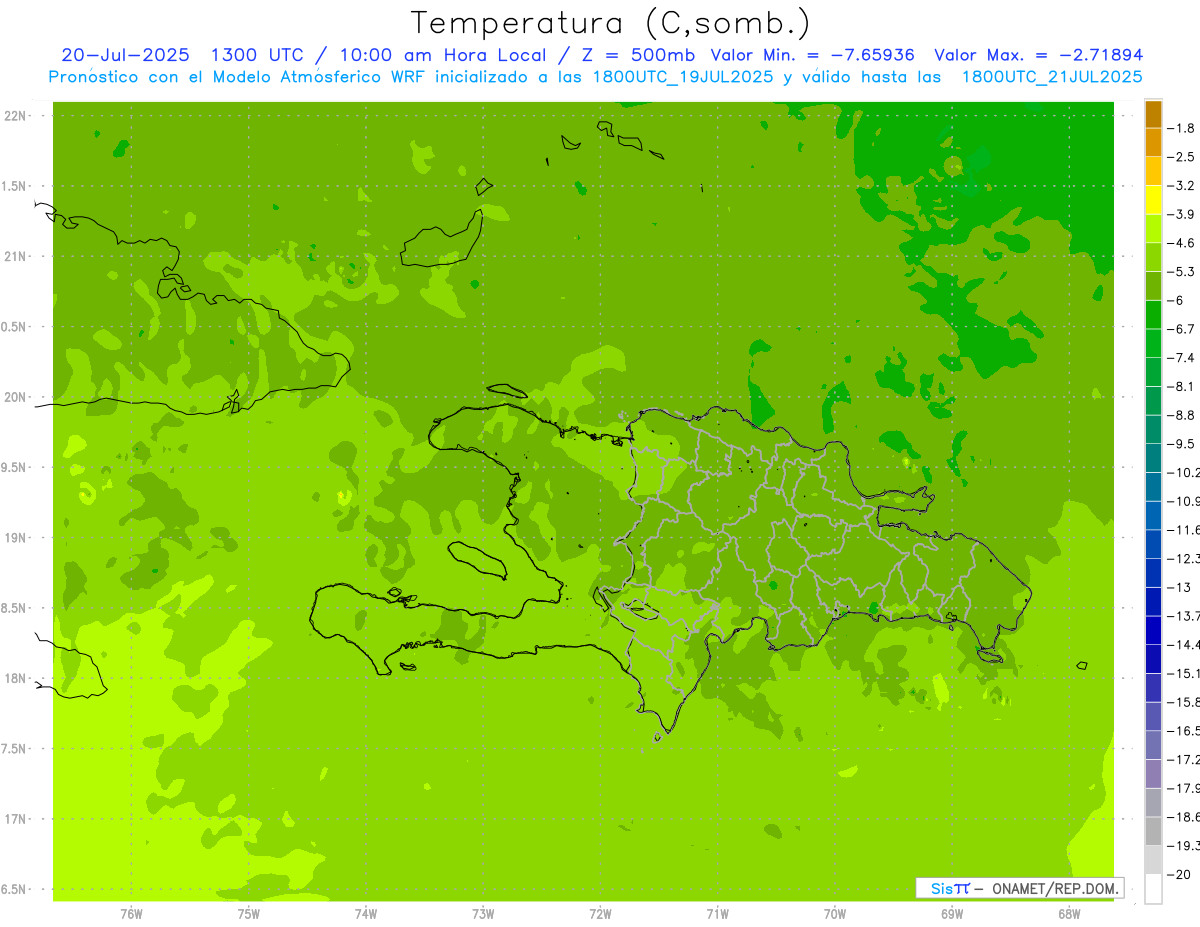Click the '-8.8' colorbar value label

pyautogui.click(x=1182, y=415)
